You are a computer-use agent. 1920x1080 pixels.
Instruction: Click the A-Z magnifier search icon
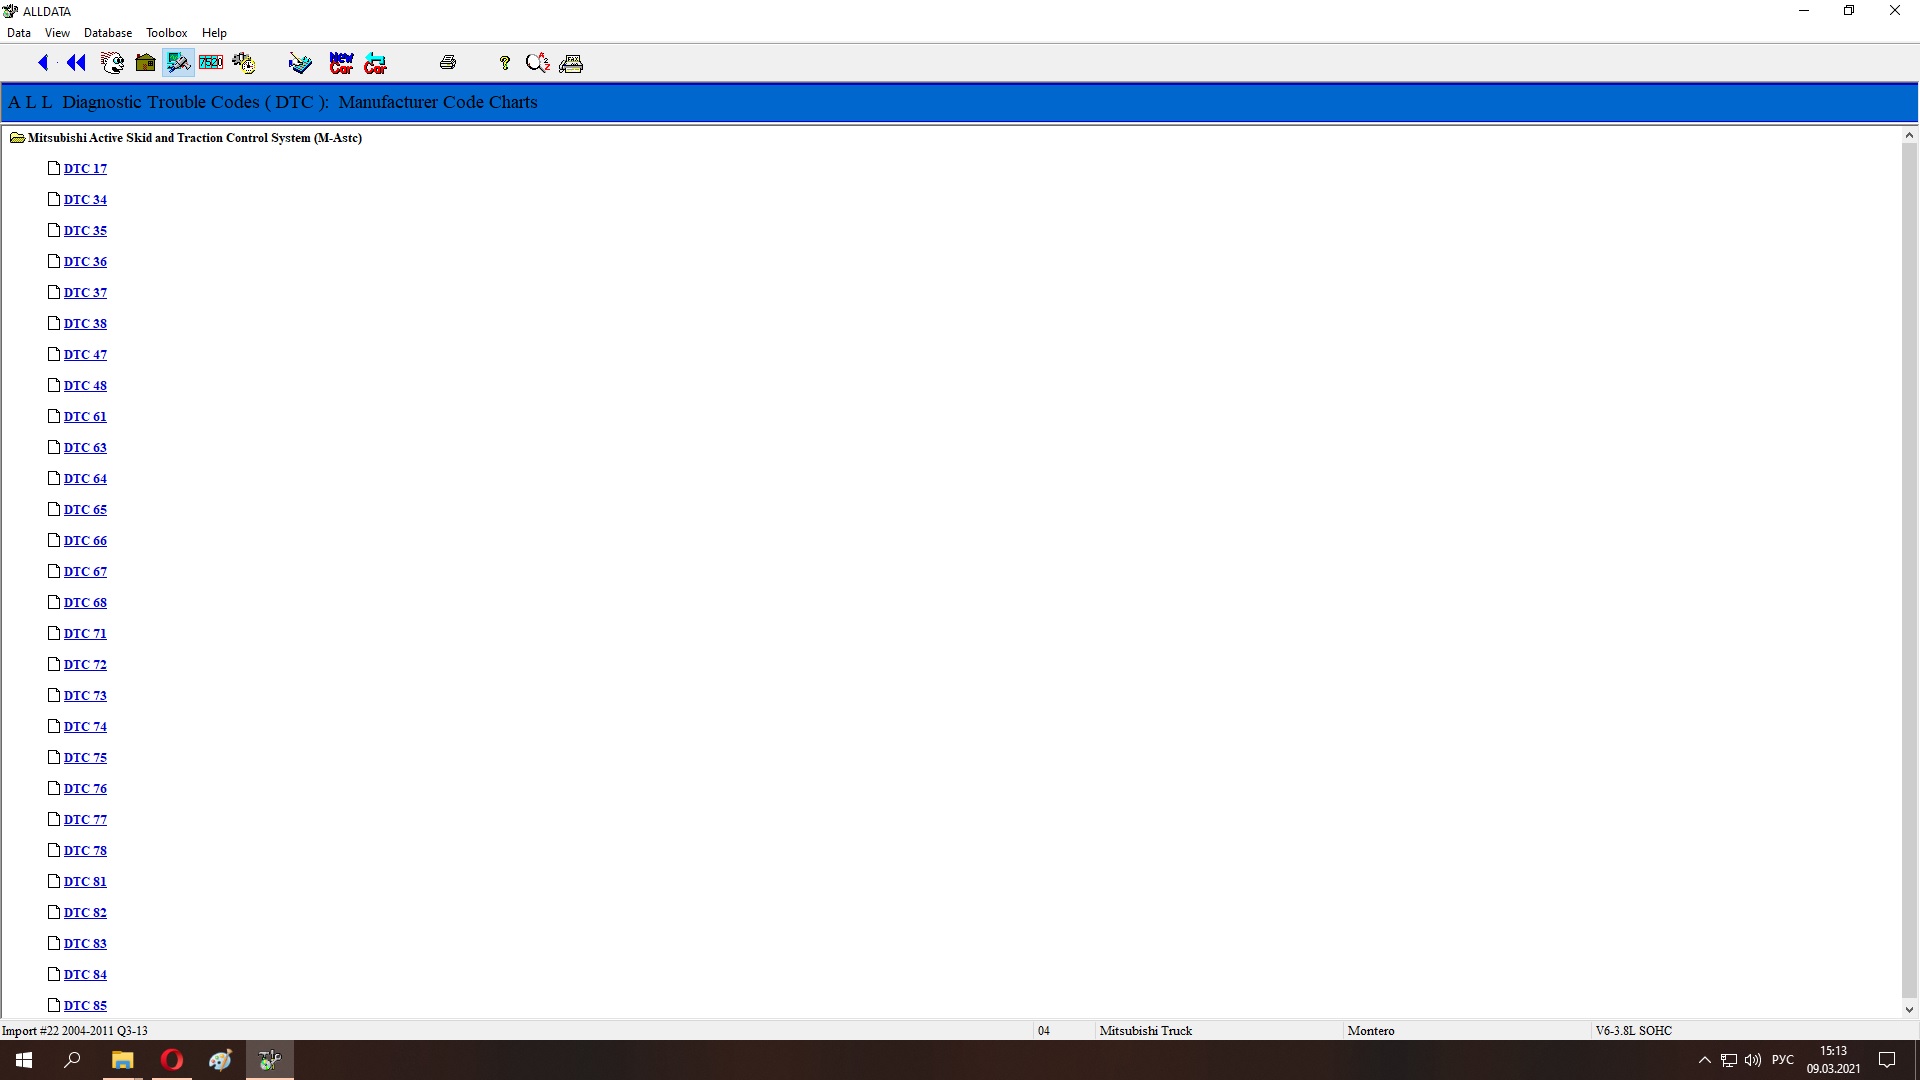[x=538, y=63]
